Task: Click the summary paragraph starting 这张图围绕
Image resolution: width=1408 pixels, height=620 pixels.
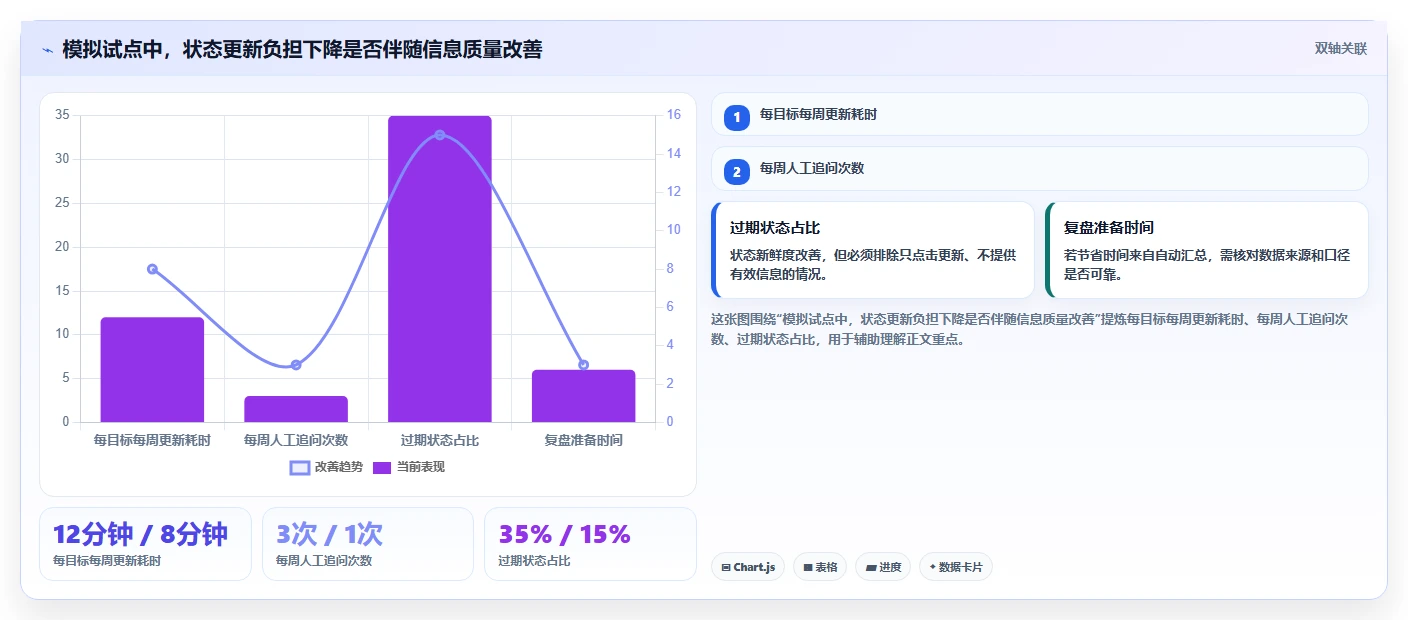Action: pos(1030,329)
